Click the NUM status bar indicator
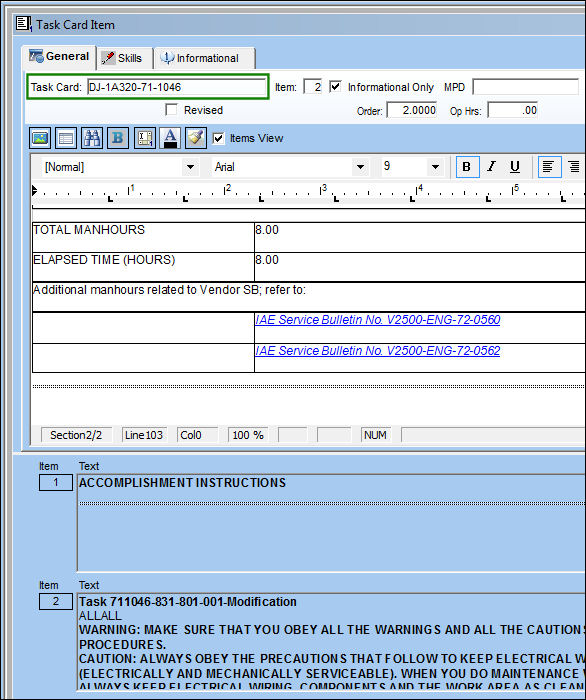The width and height of the screenshot is (586, 700). pos(375,435)
